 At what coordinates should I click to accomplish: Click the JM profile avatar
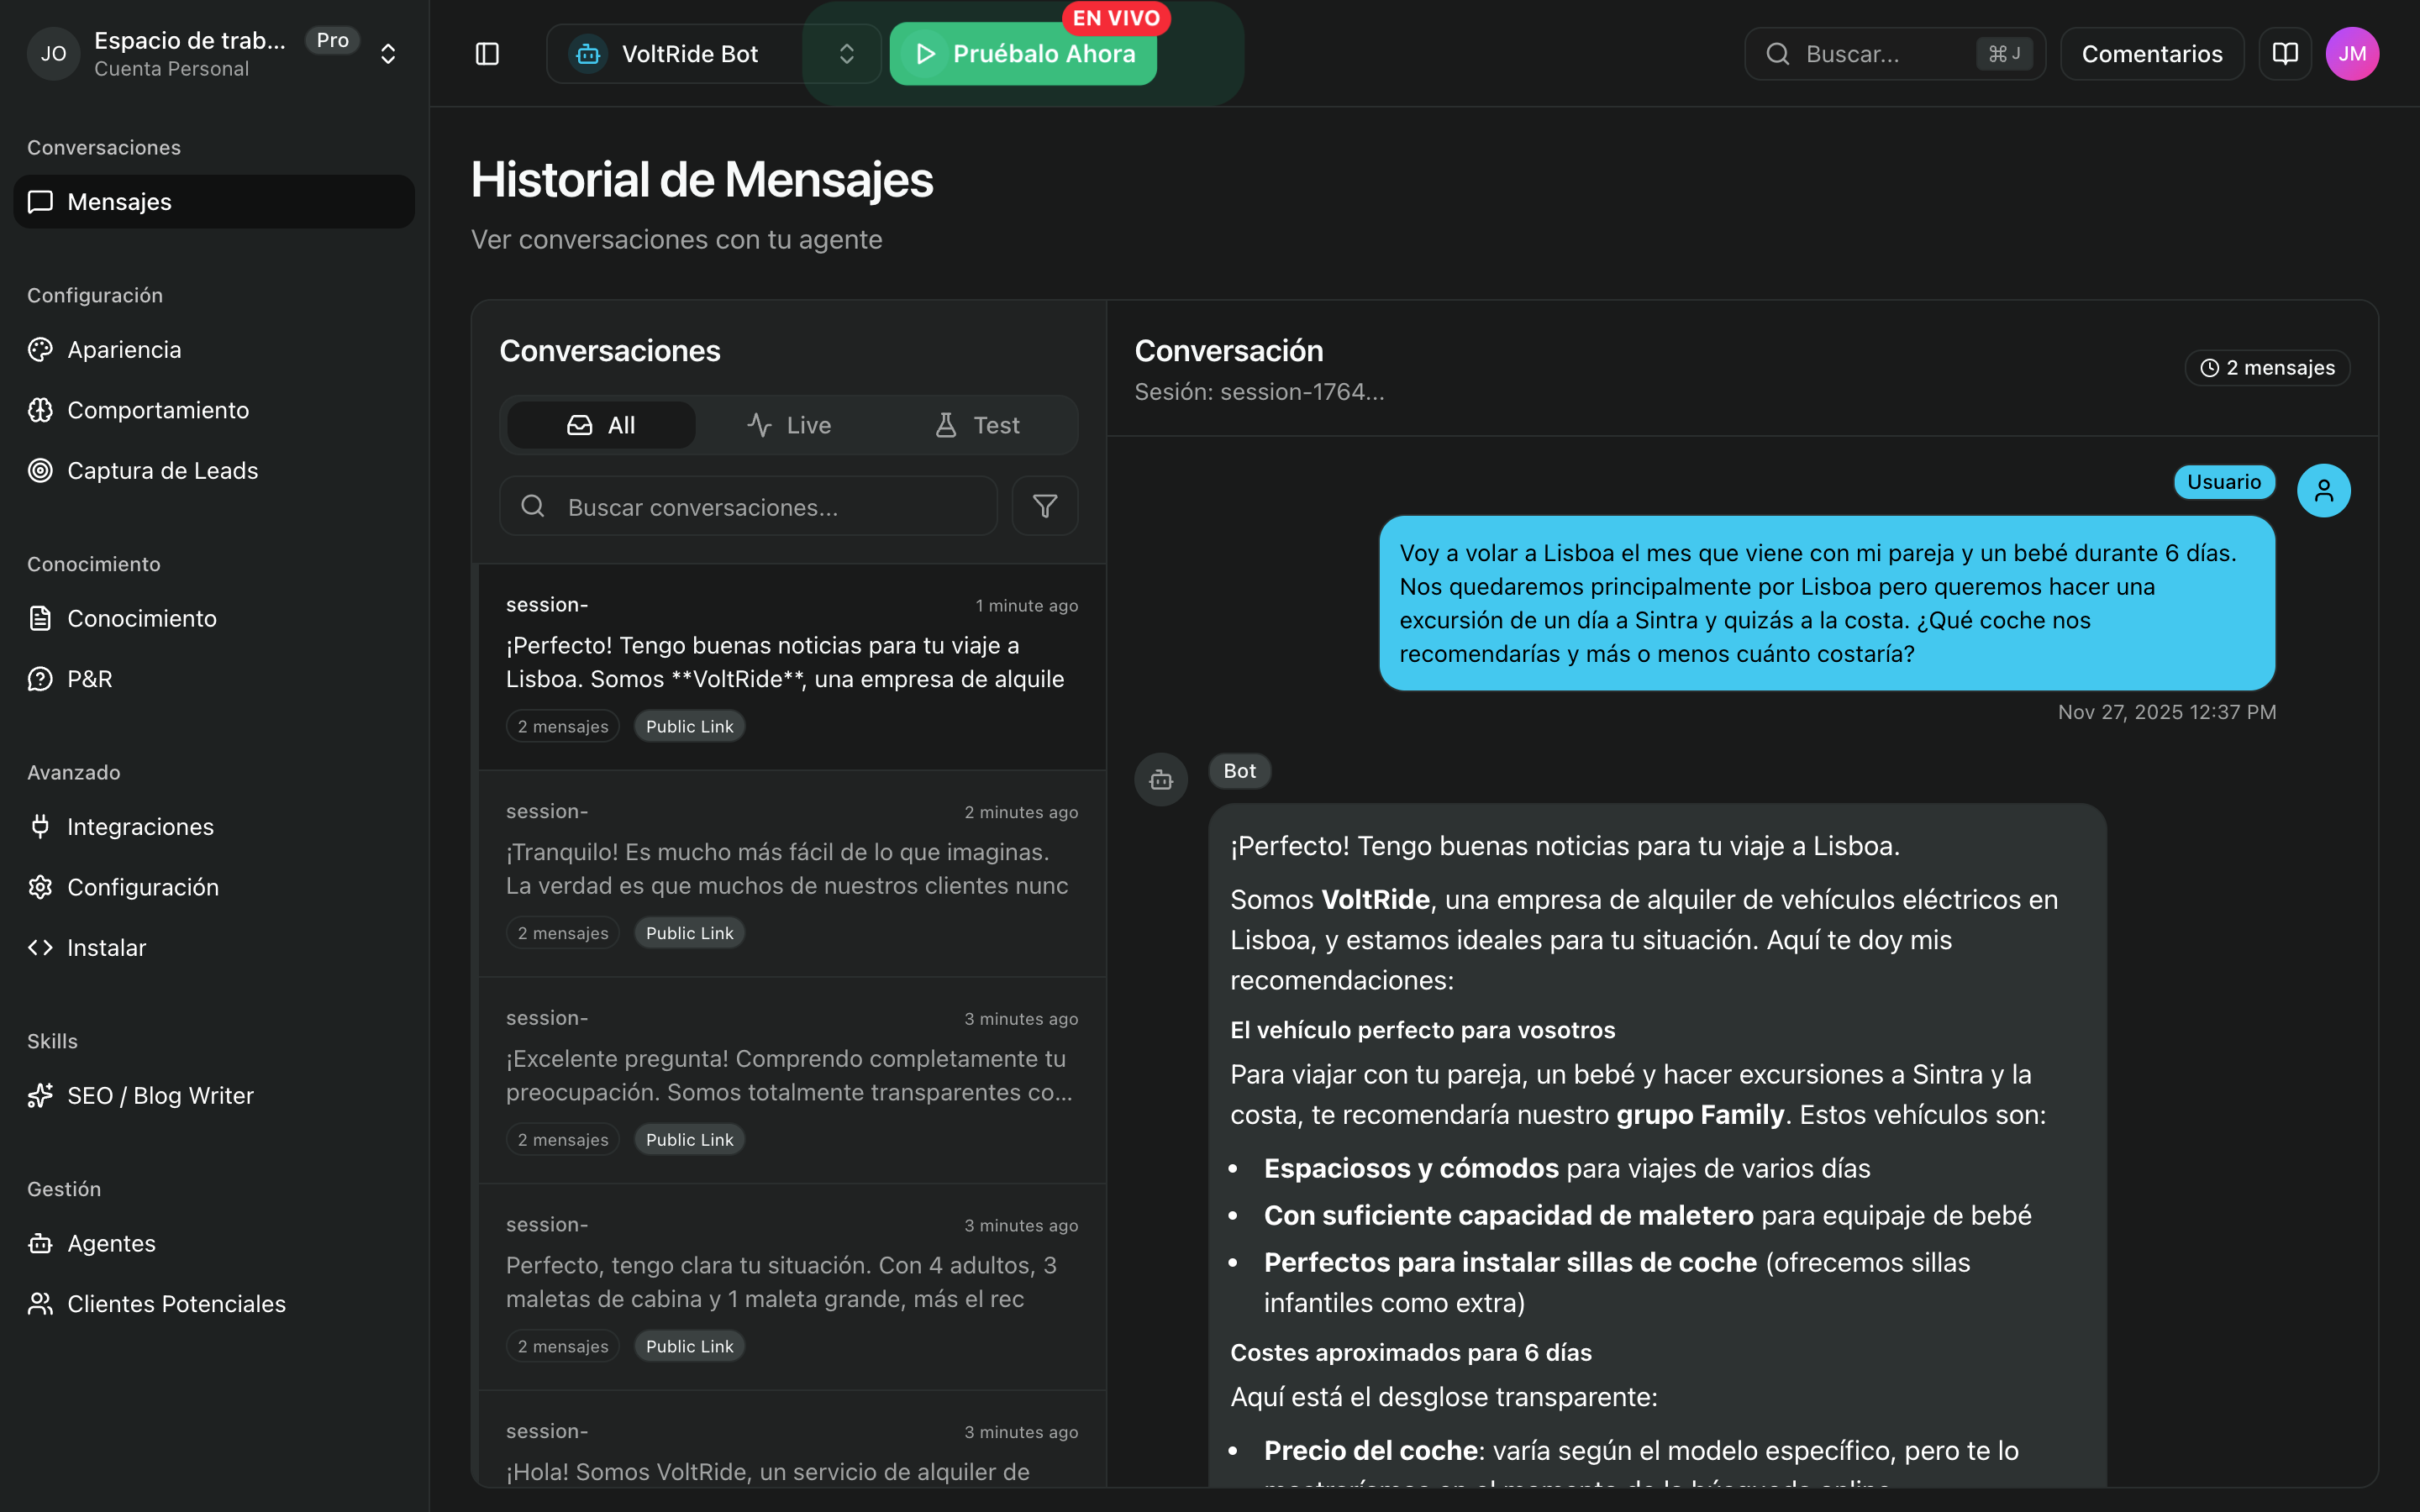coord(2352,54)
